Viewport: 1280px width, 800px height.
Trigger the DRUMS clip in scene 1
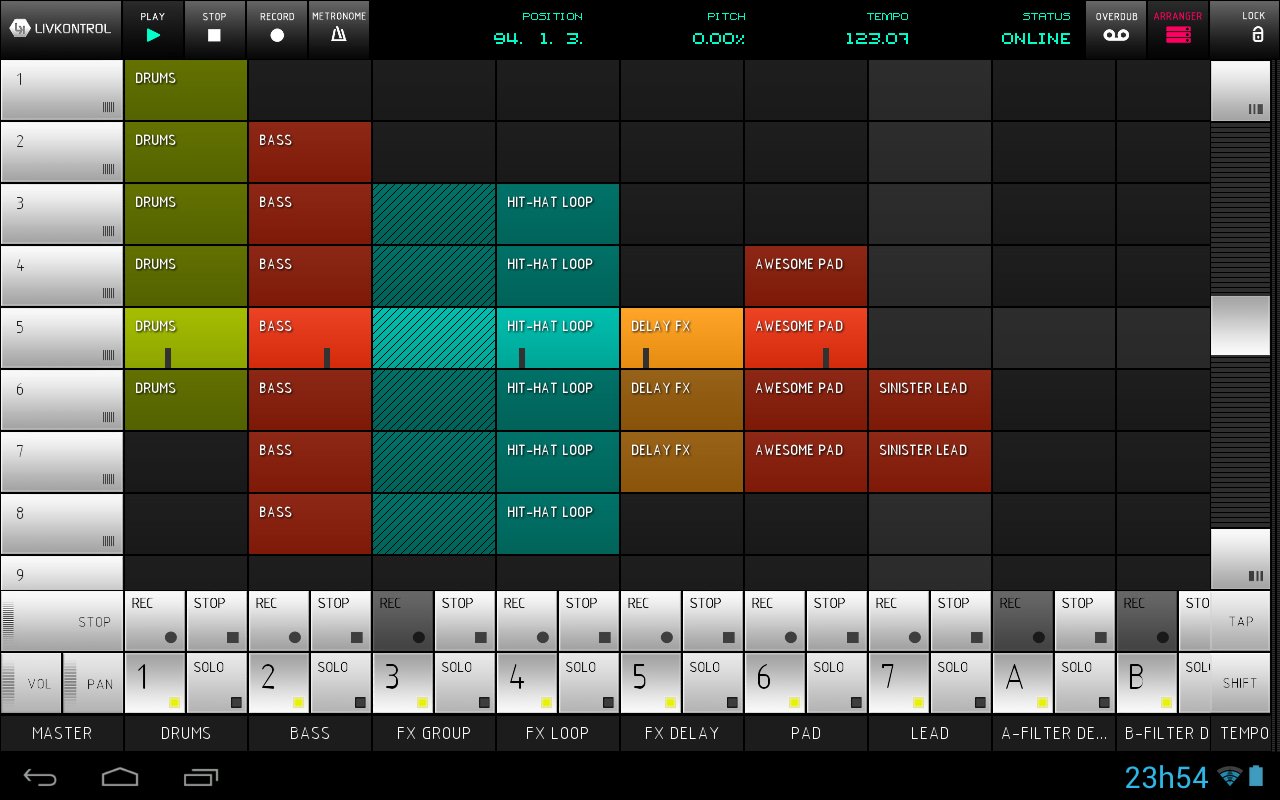pyautogui.click(x=186, y=90)
